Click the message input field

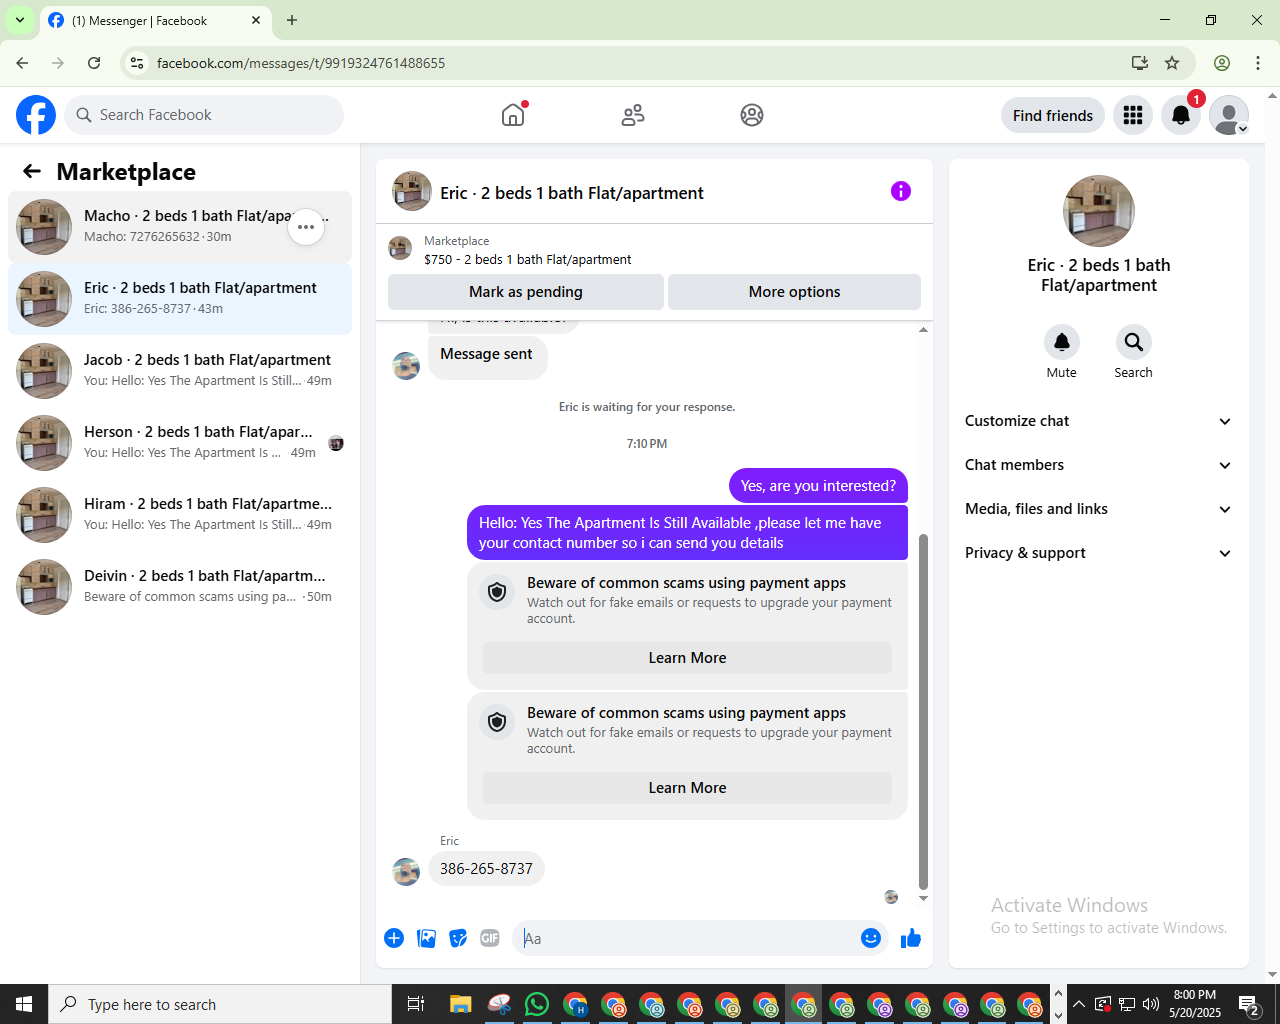(x=685, y=938)
